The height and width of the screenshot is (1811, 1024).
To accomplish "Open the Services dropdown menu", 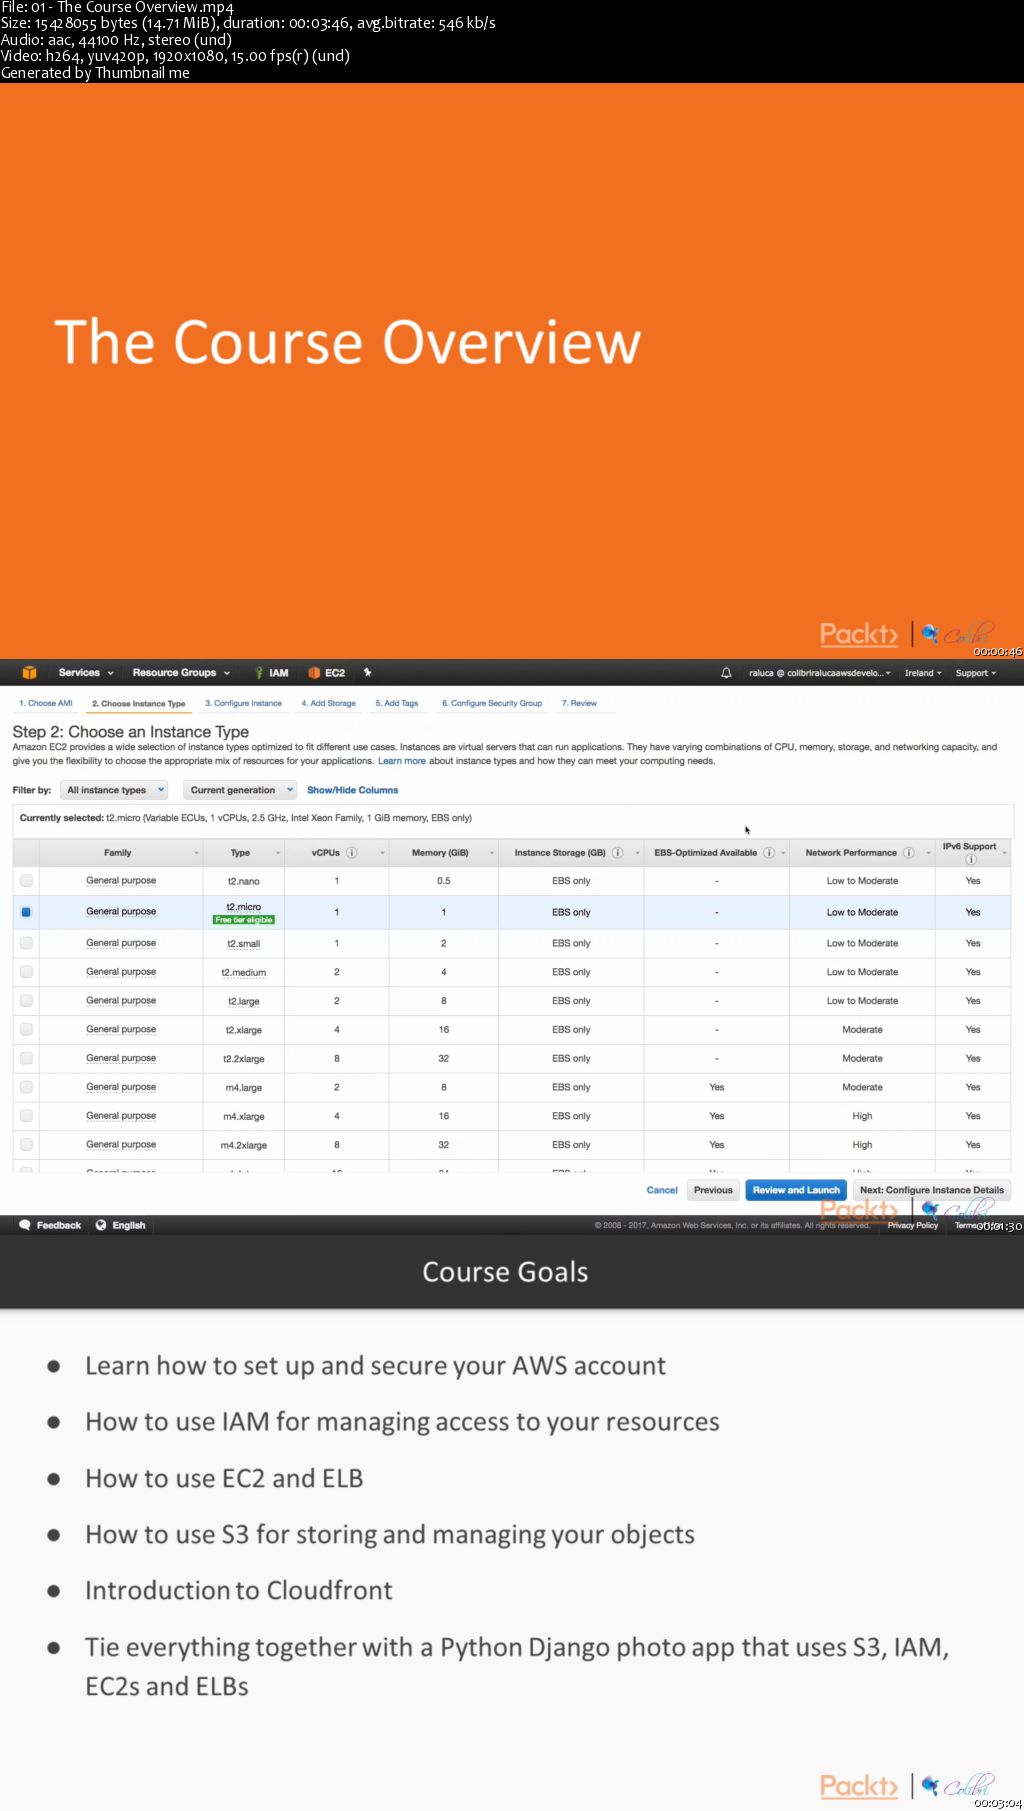I will [86, 673].
